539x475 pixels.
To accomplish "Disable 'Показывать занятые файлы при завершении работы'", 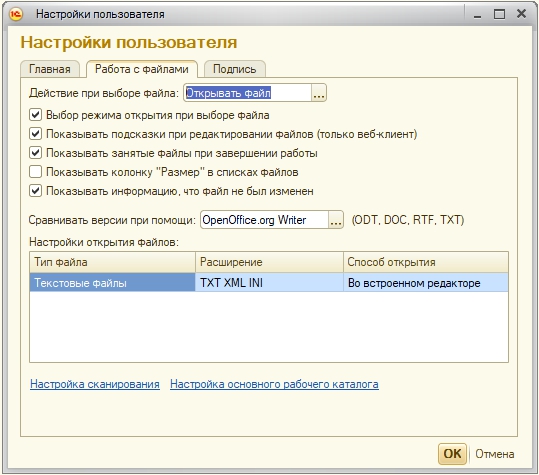I will point(35,153).
